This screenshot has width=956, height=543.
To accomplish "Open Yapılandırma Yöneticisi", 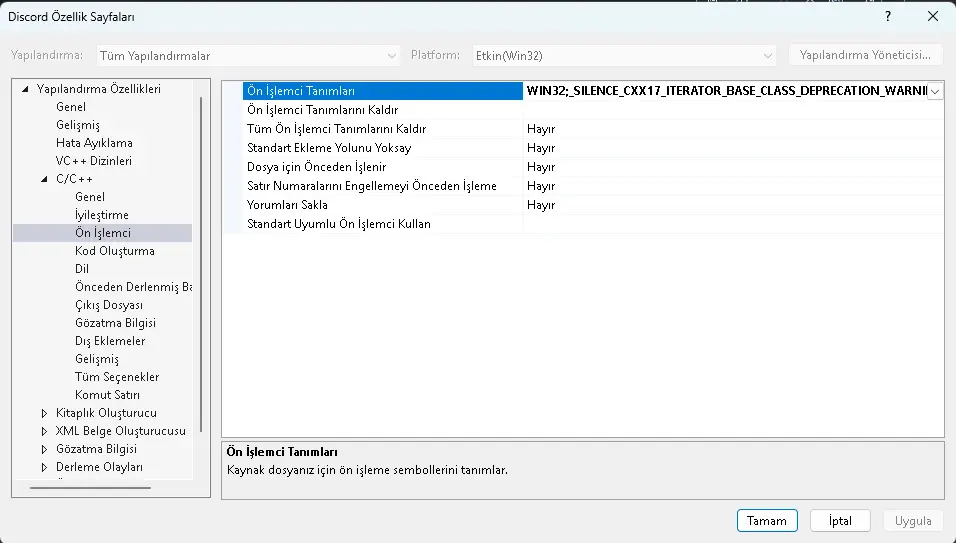I will pos(865,55).
